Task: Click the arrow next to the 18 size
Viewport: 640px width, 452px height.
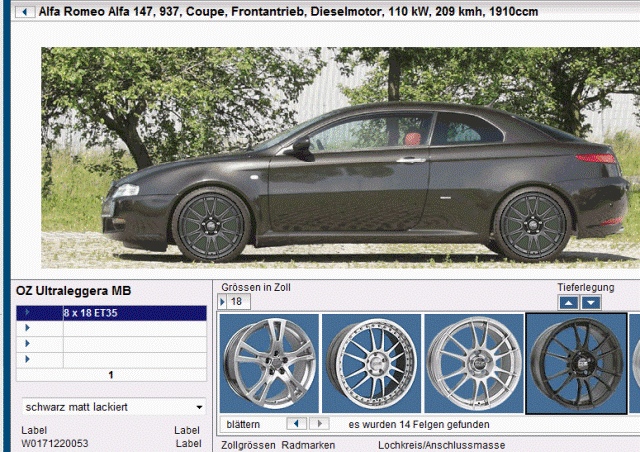Action: pyautogui.click(x=223, y=302)
